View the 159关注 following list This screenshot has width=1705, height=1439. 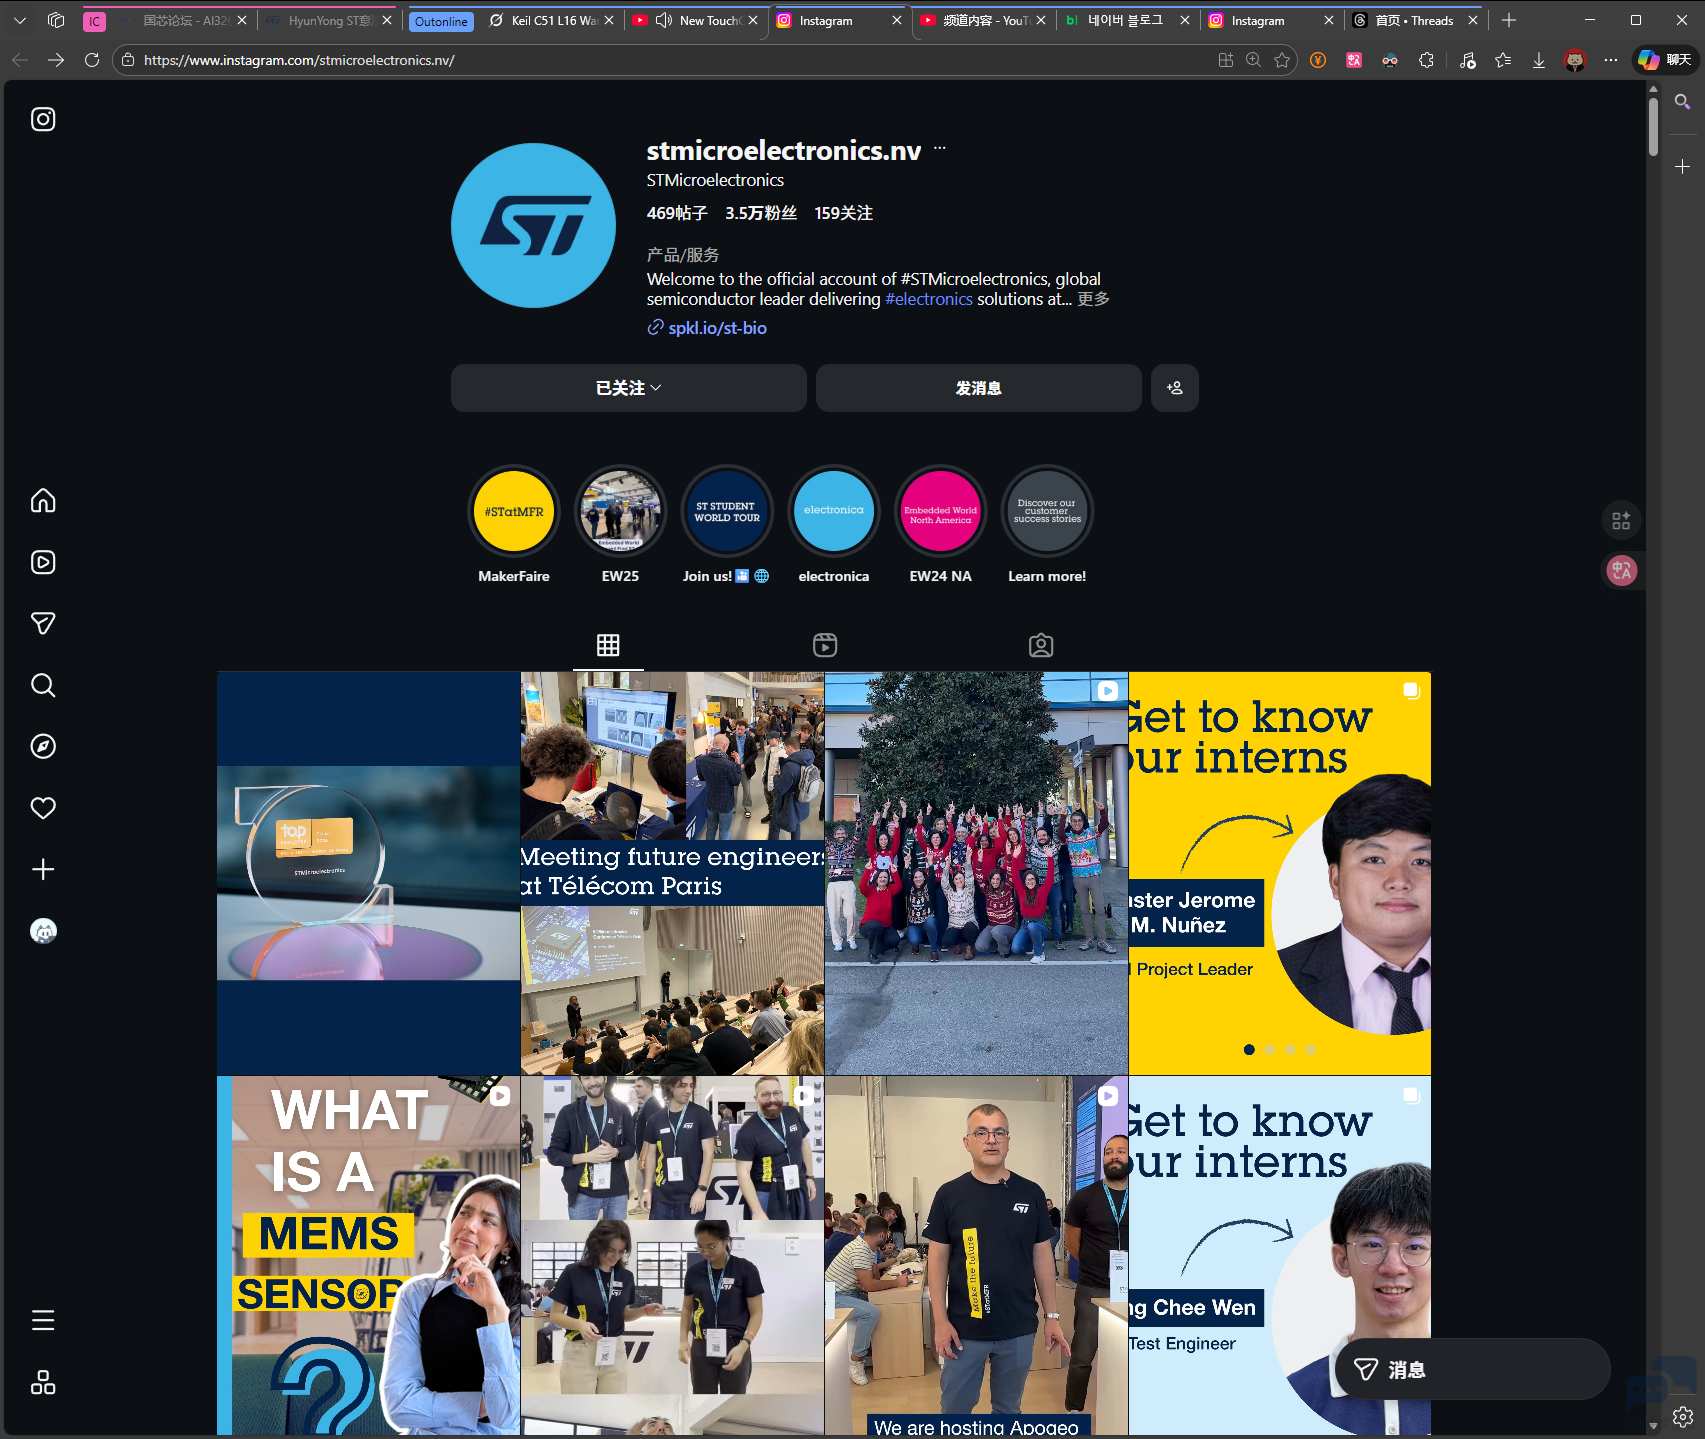844,213
